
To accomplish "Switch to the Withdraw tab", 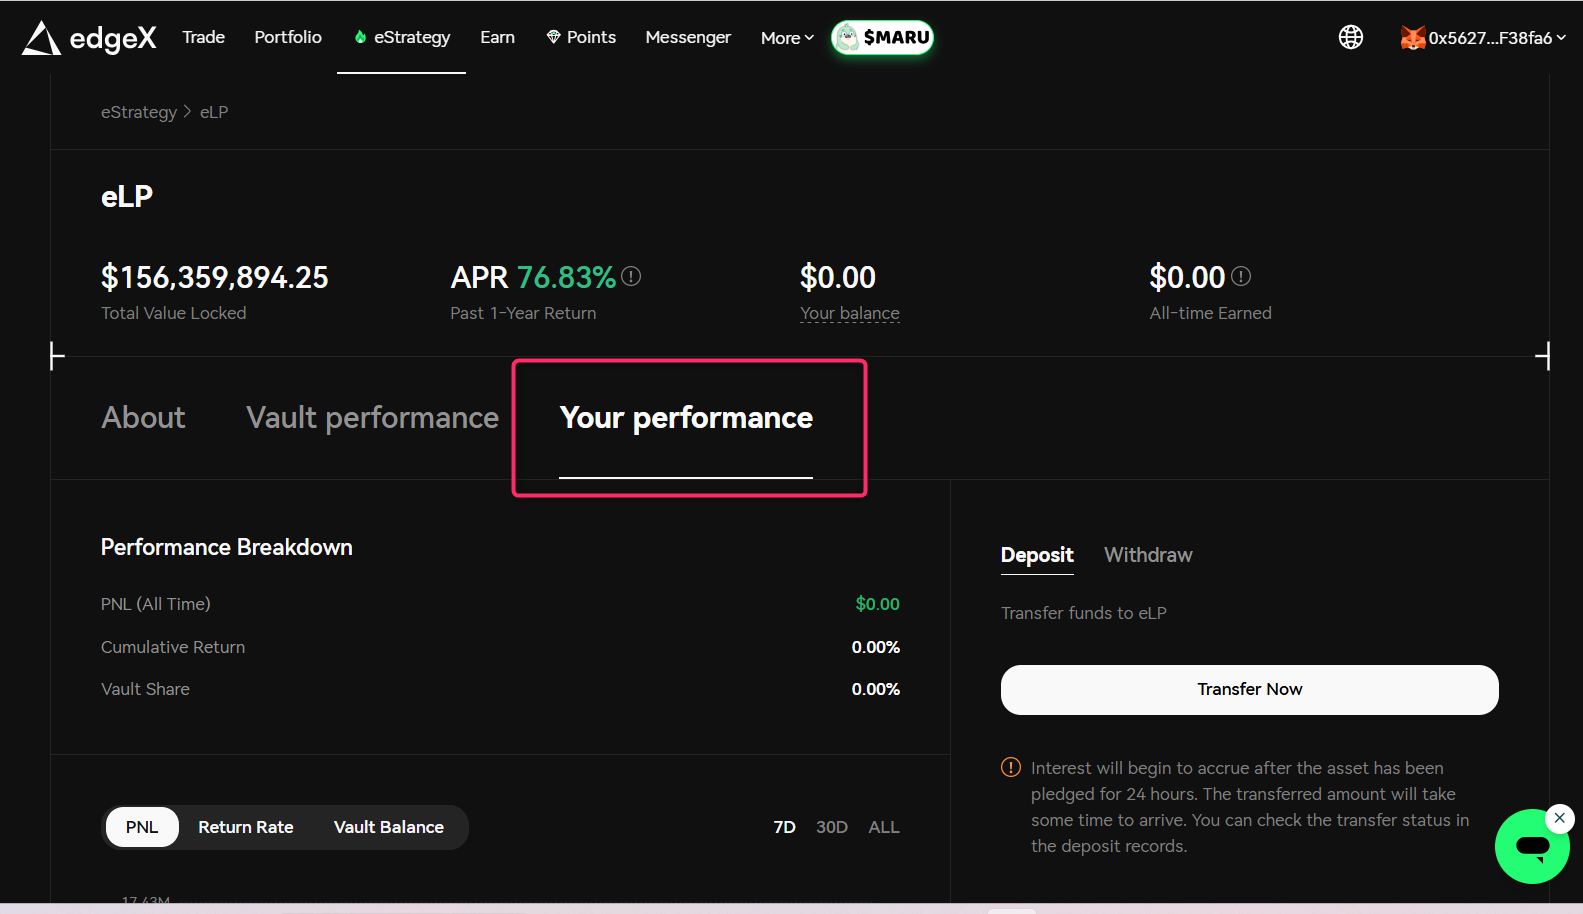I will [1148, 555].
